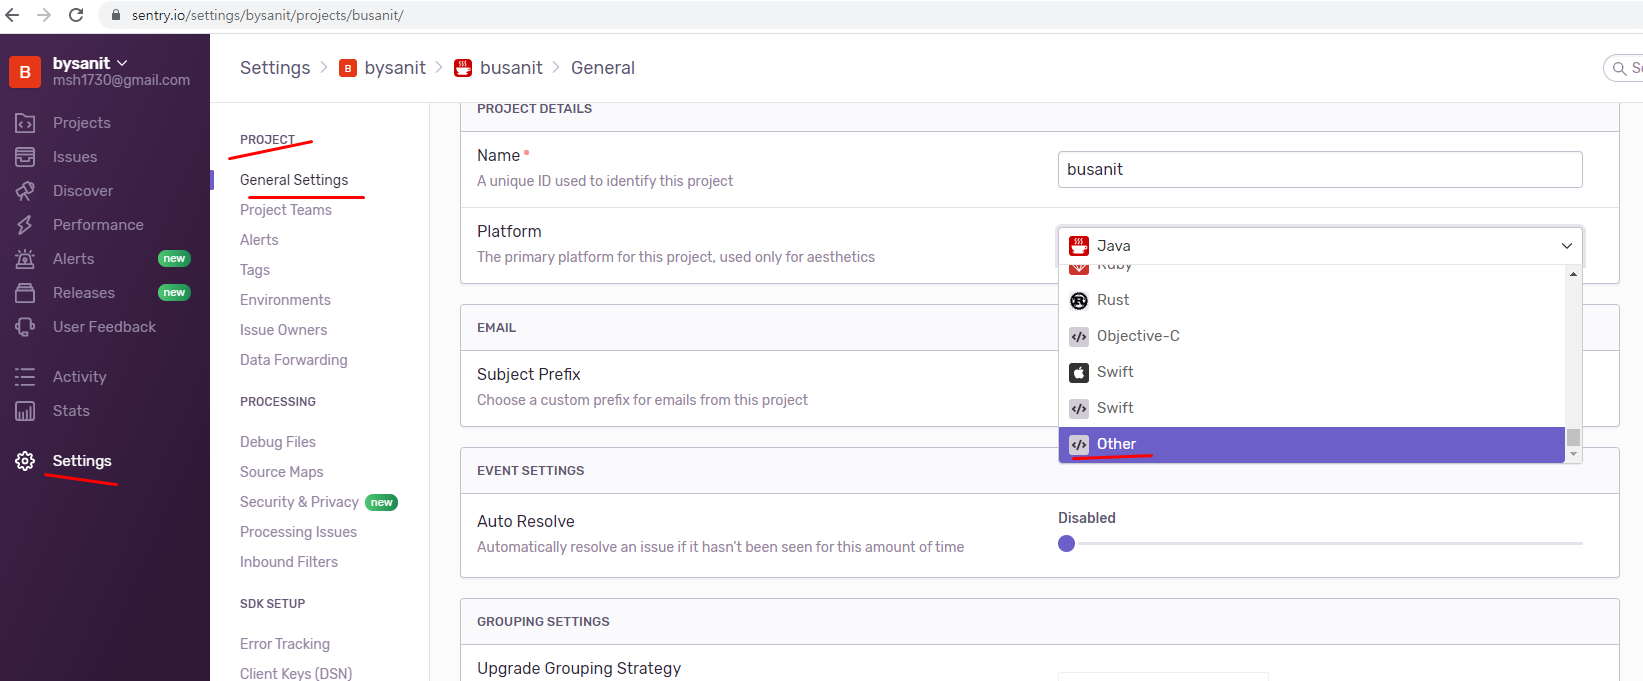Adjust the Auto Resolve slider handle
1643x681 pixels.
tap(1067, 544)
